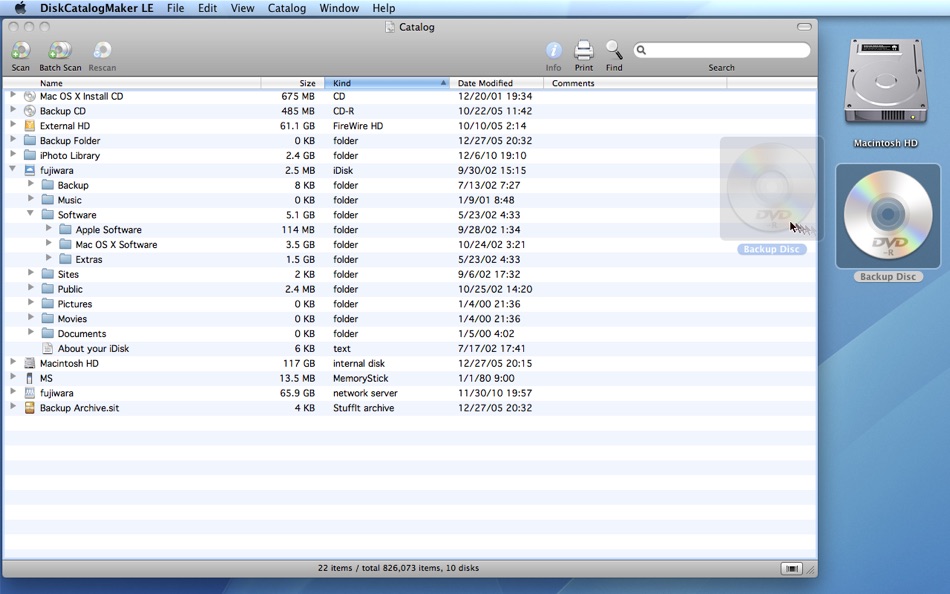Click the 'StuffIt archive' kind cell
950x594 pixels.
(x=364, y=408)
